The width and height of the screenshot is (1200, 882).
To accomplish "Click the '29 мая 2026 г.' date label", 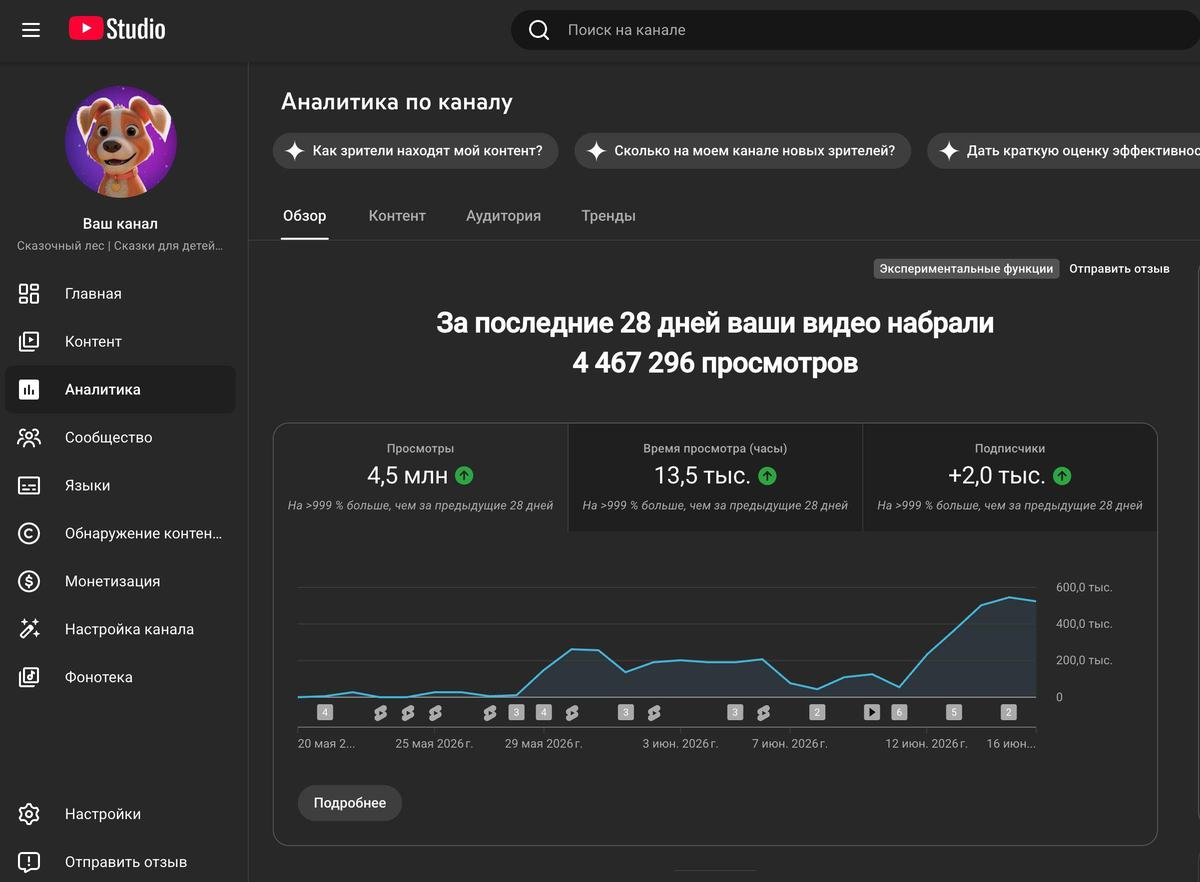I will point(543,744).
